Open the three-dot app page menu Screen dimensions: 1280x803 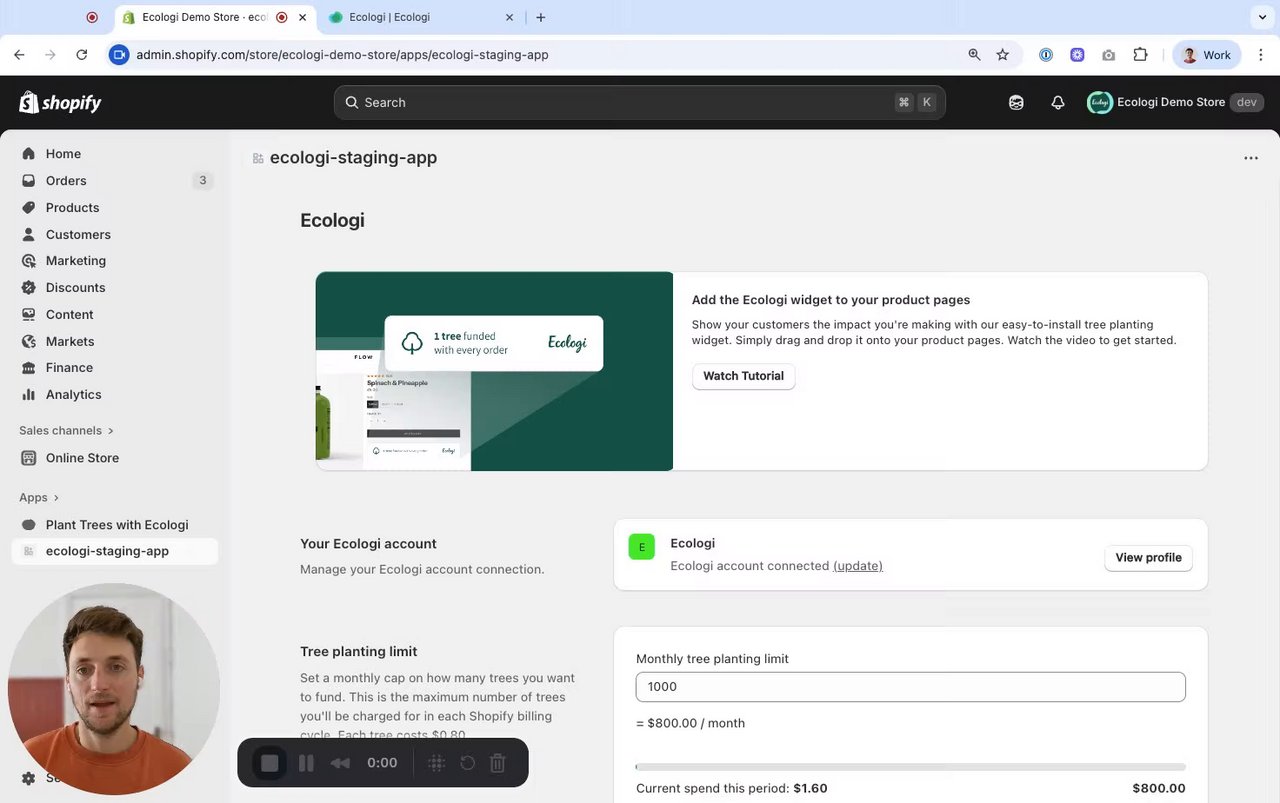1251,158
